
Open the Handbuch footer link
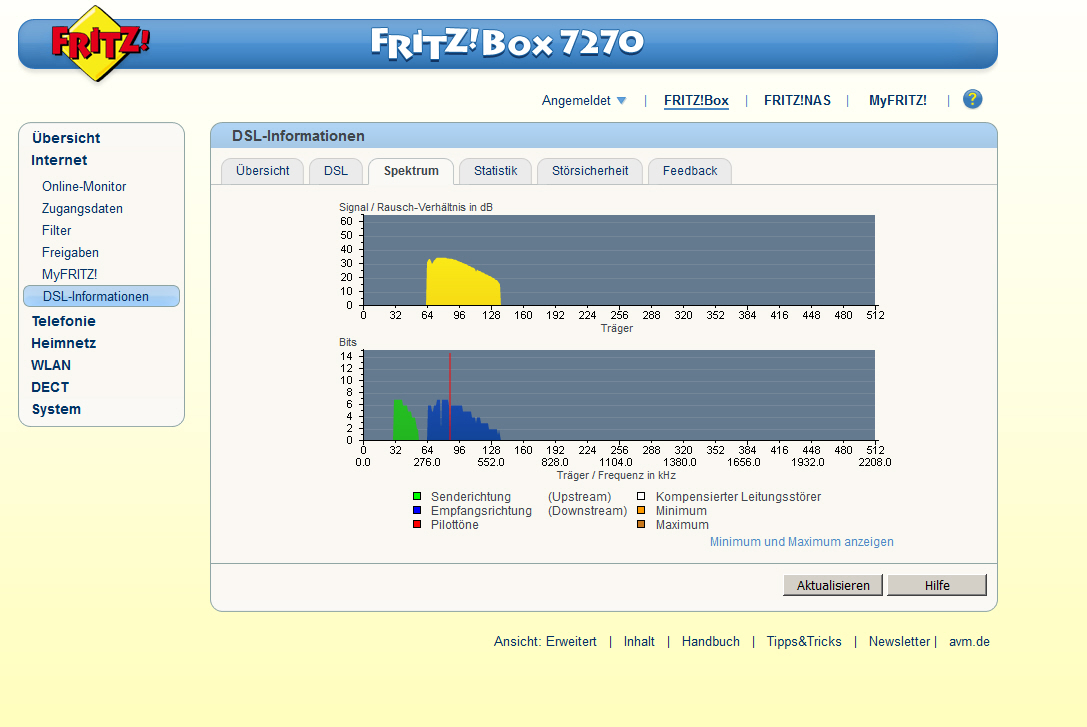click(711, 641)
